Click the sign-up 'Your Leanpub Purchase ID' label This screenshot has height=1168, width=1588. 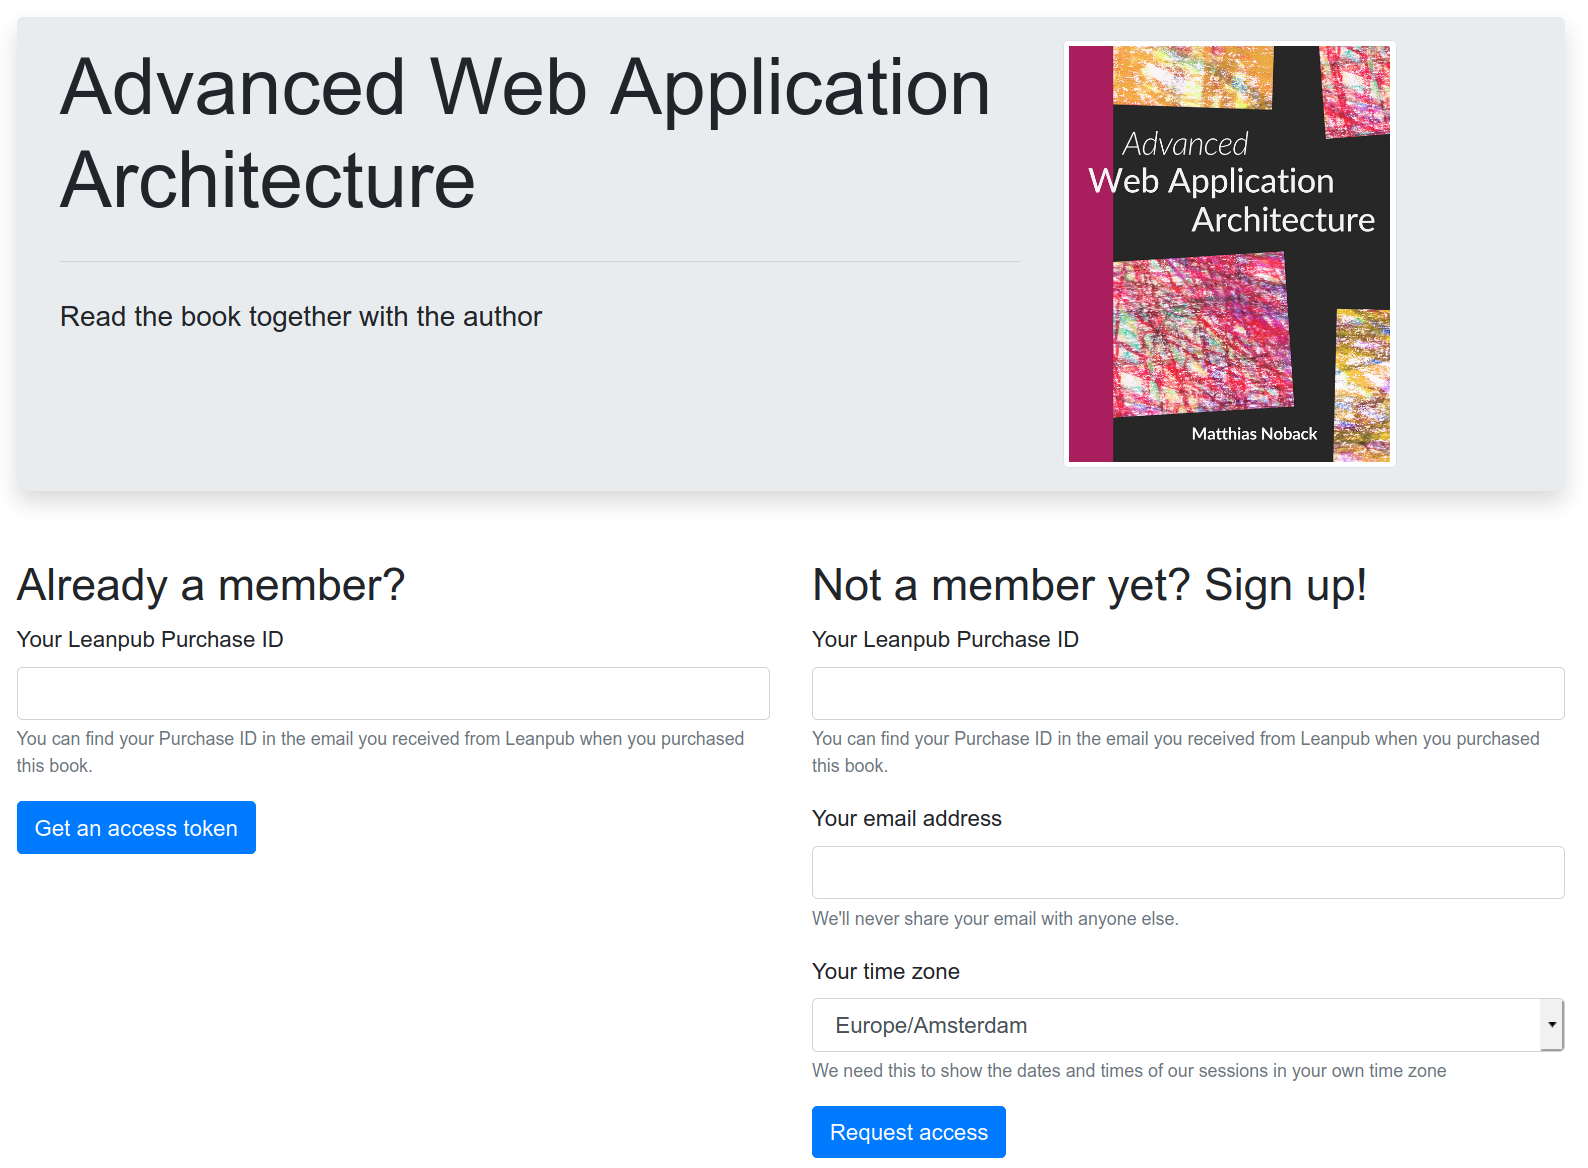pyautogui.click(x=945, y=639)
